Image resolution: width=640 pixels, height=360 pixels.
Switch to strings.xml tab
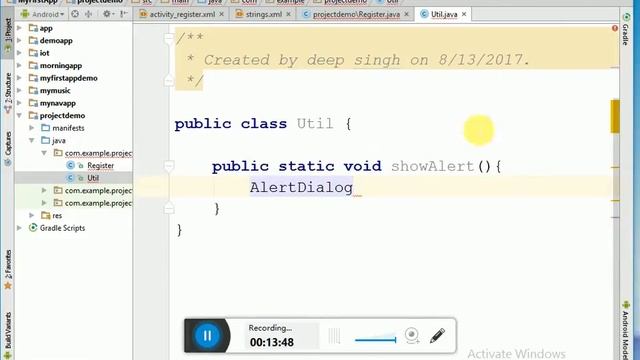point(263,14)
